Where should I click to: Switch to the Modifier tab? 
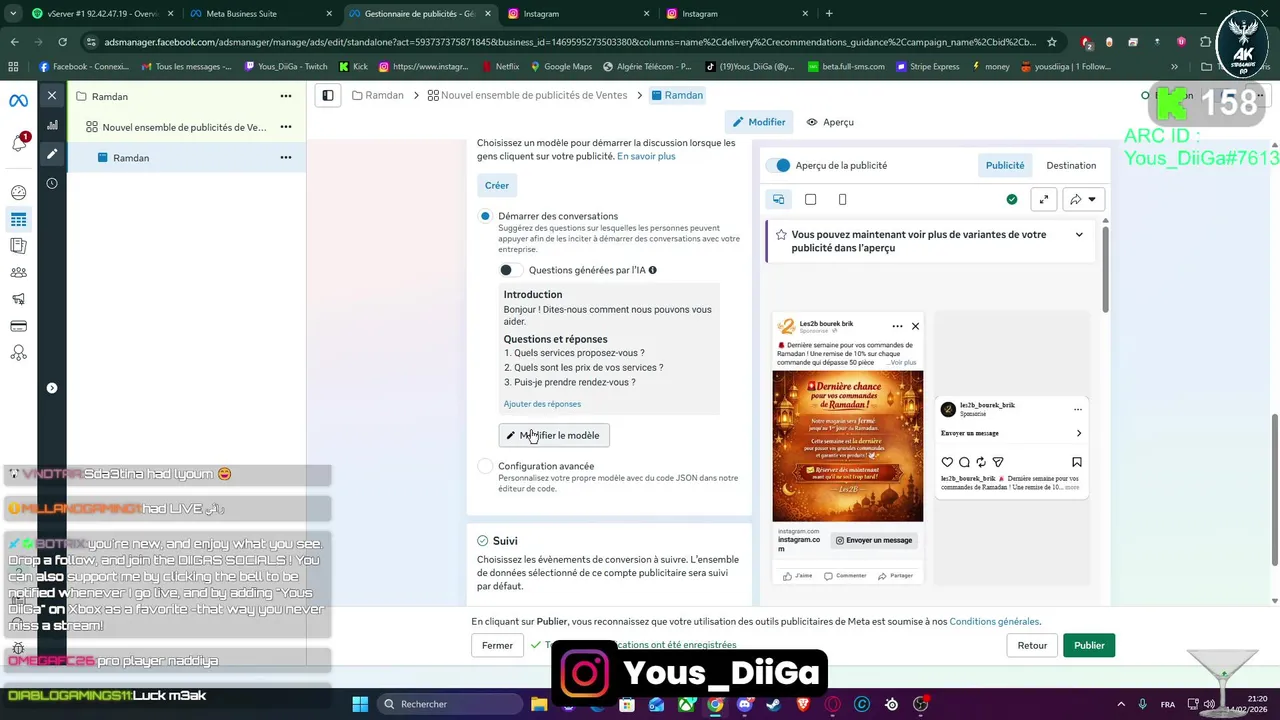[759, 122]
